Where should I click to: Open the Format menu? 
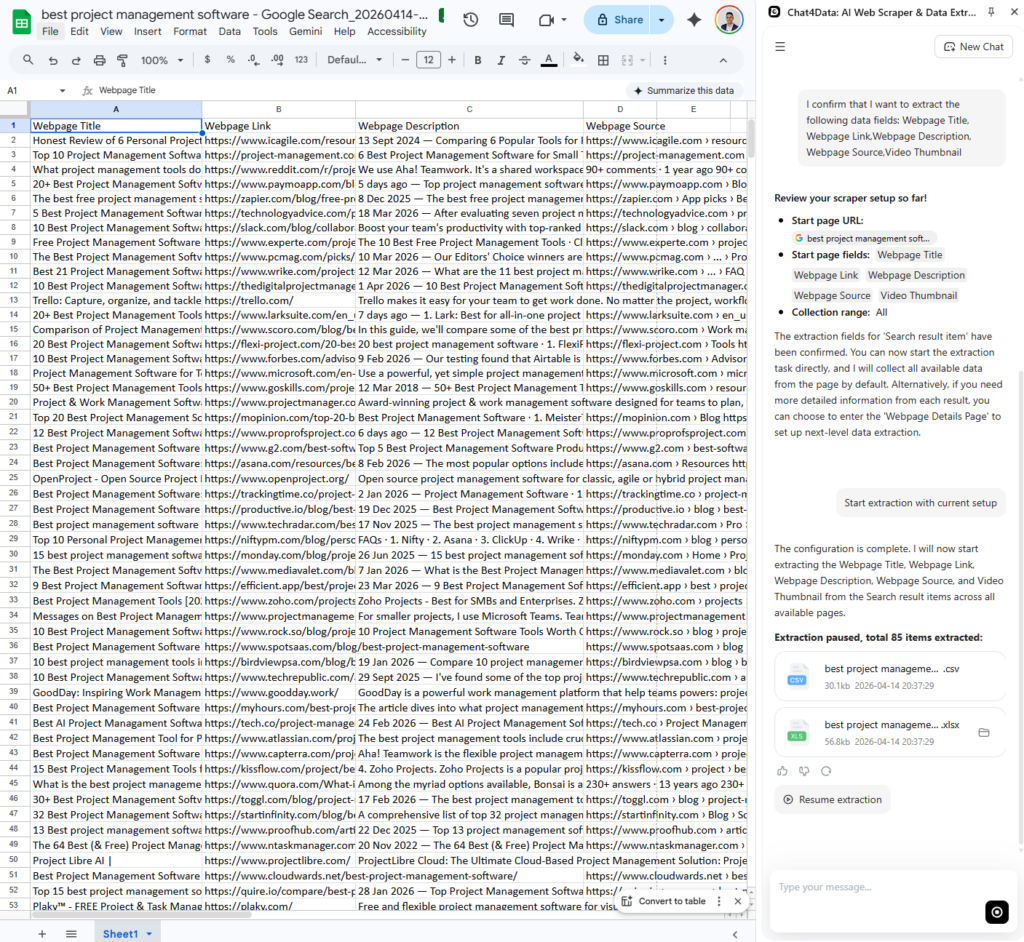click(189, 31)
